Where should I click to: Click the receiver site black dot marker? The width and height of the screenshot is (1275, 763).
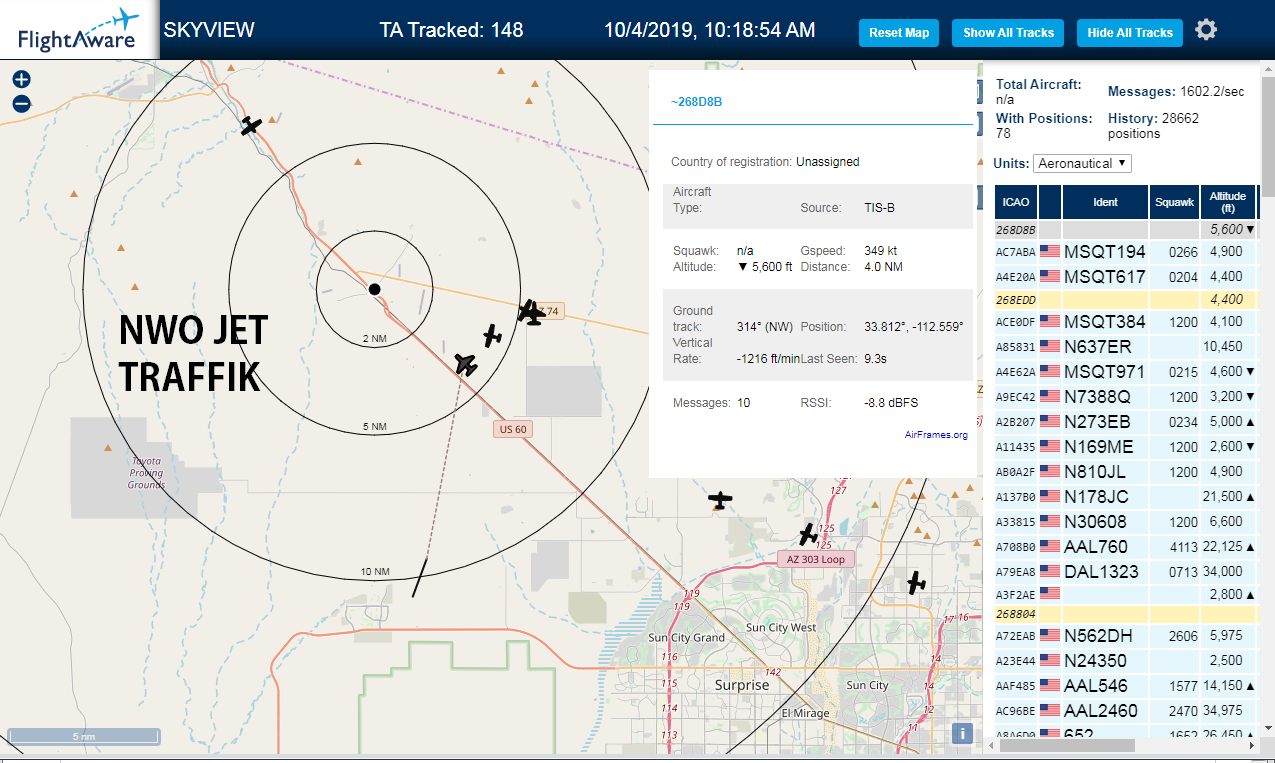click(374, 289)
